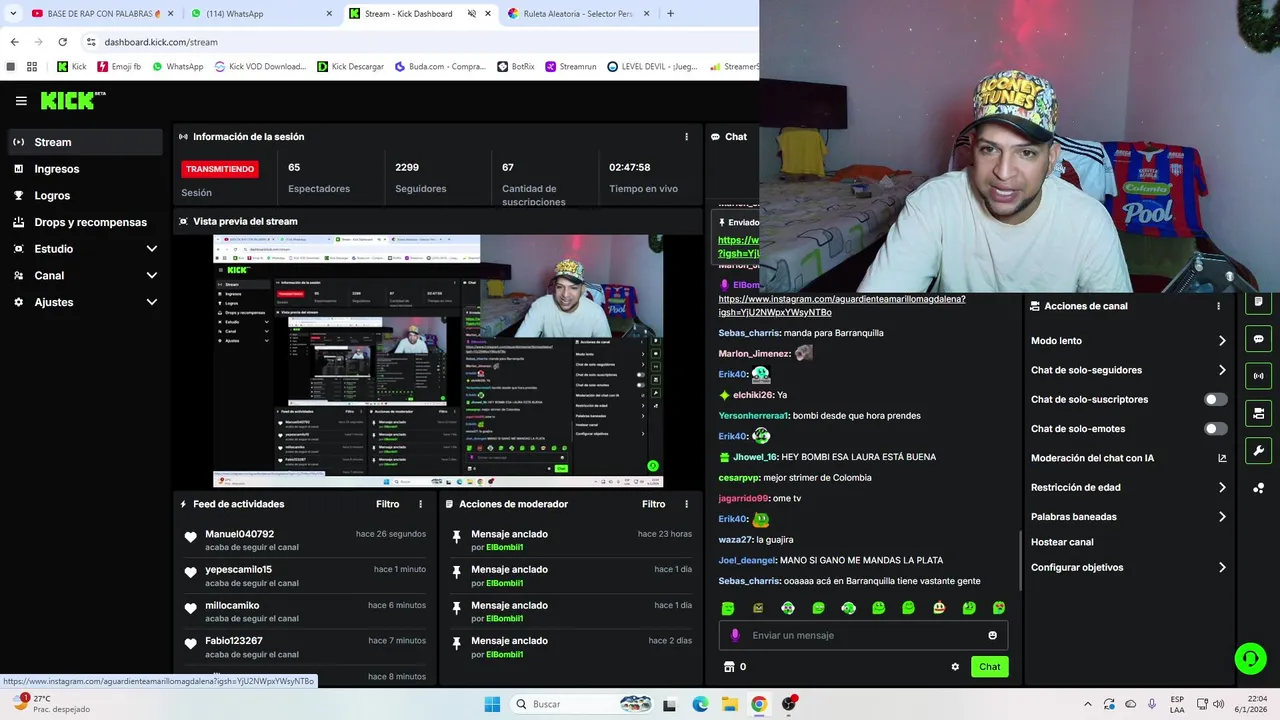The height and width of the screenshot is (720, 1280).
Task: Click the muted tab audio icon on Kick tab
Action: tap(472, 14)
